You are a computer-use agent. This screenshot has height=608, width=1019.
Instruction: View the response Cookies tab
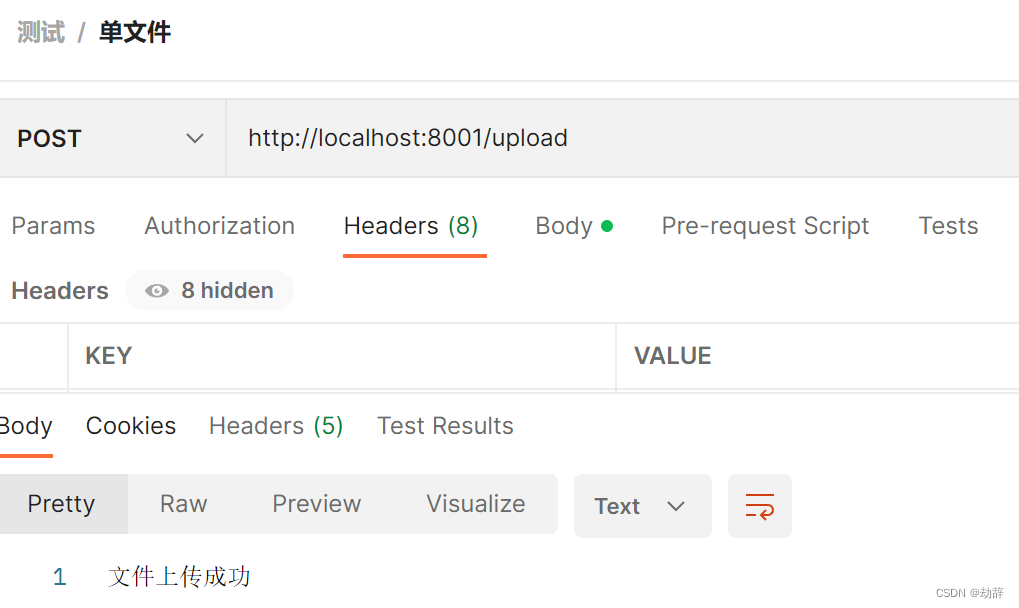(131, 426)
